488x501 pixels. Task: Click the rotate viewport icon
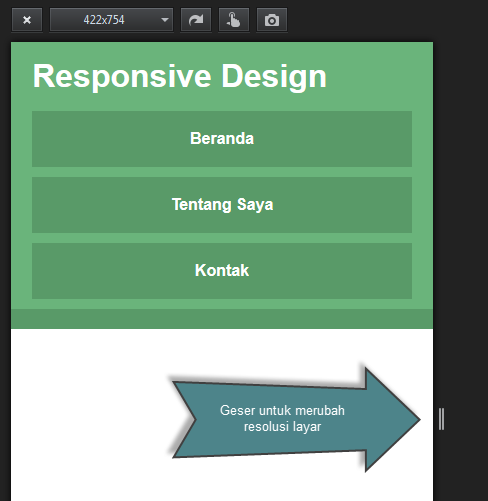(x=196, y=20)
